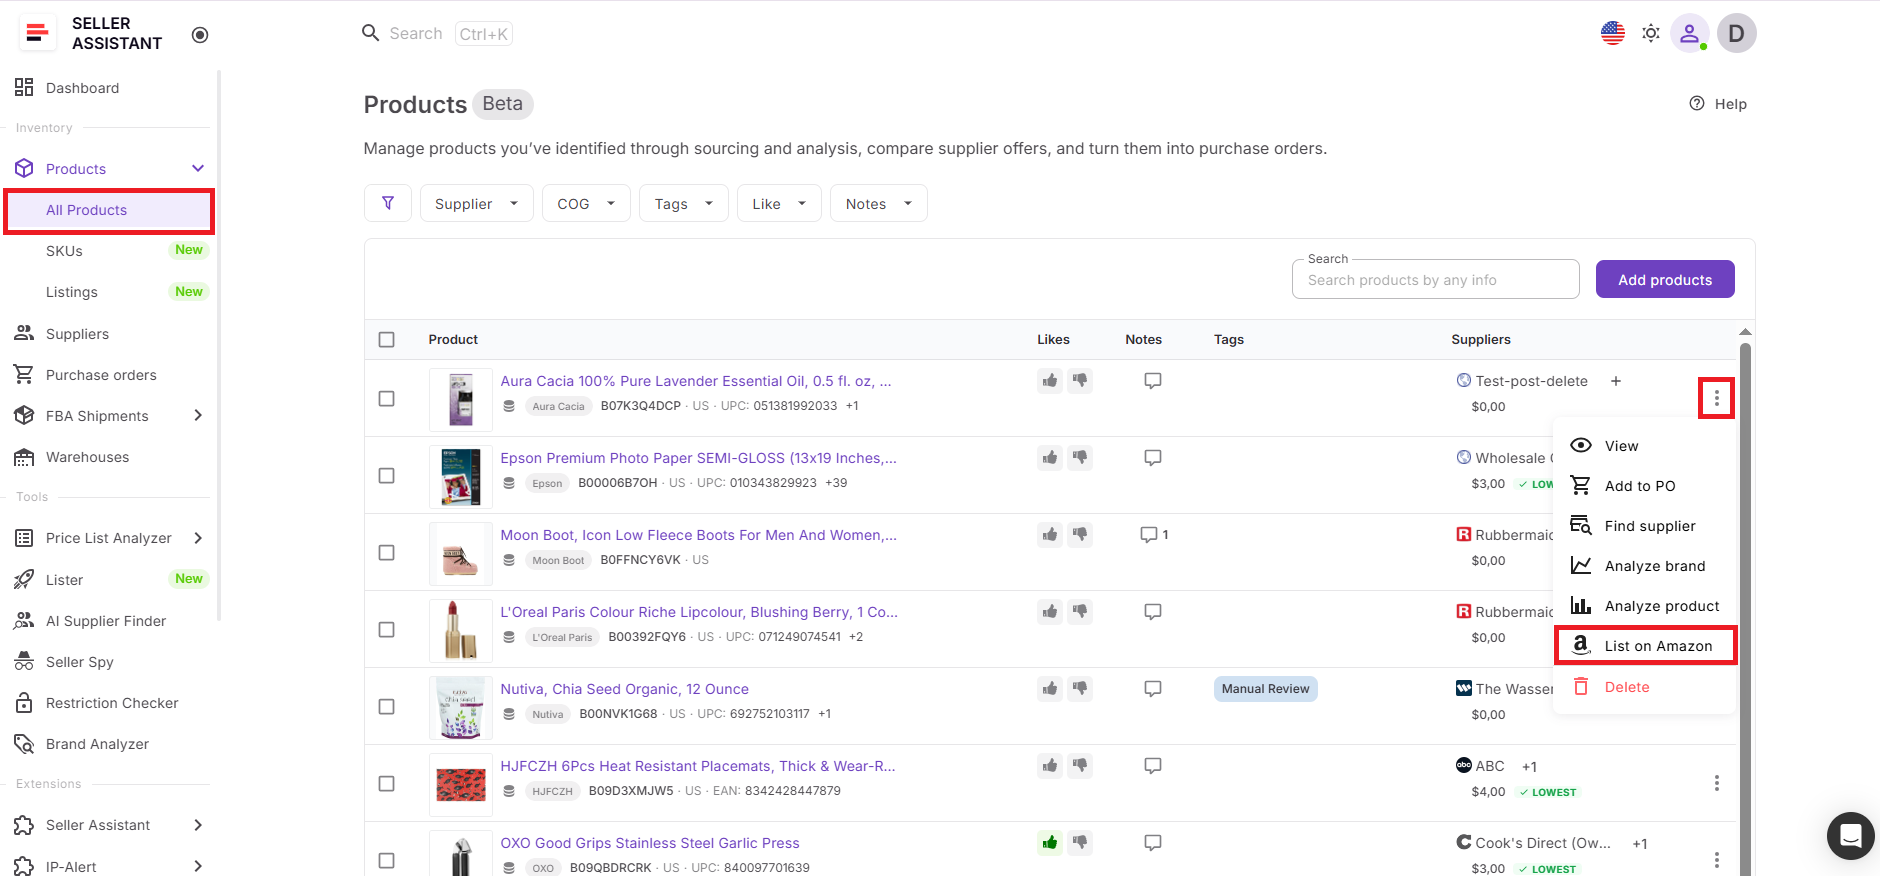
Task: Open the Tags filter dropdown
Action: tap(684, 203)
